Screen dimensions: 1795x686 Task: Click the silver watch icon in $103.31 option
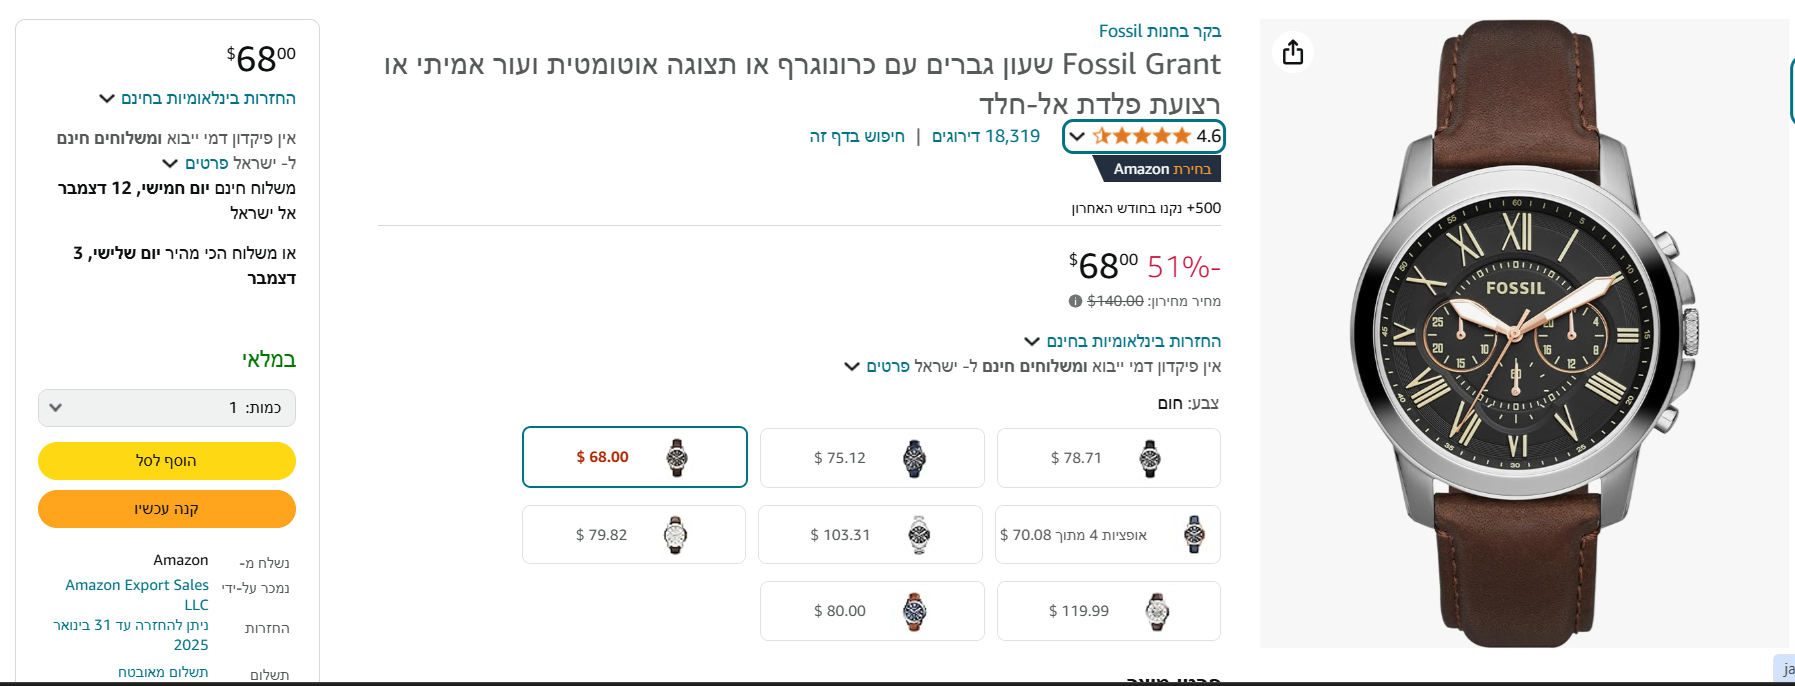pos(919,535)
